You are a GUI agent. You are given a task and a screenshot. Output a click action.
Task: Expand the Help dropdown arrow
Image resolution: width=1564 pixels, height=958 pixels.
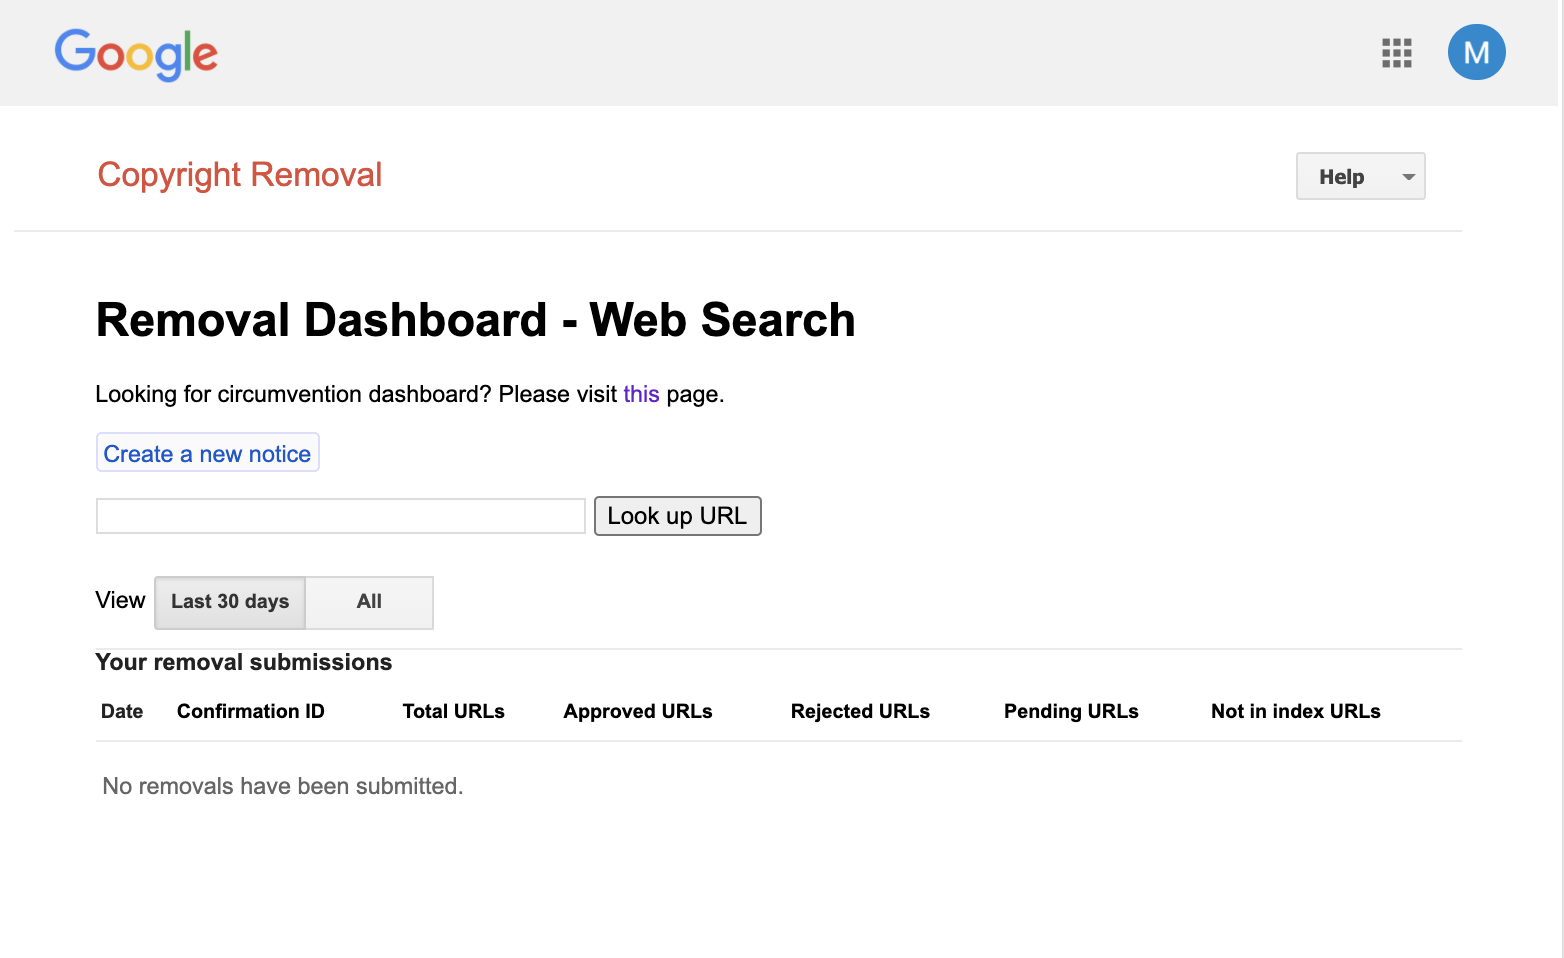coord(1408,177)
